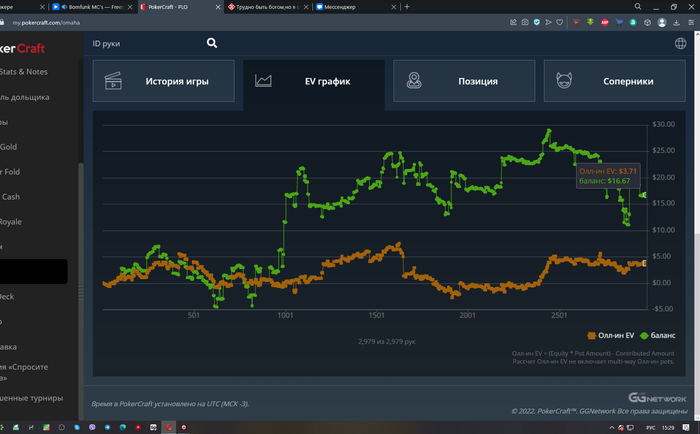Open a new browser tab with plus
This screenshot has height=434, width=700.
[x=407, y=7]
